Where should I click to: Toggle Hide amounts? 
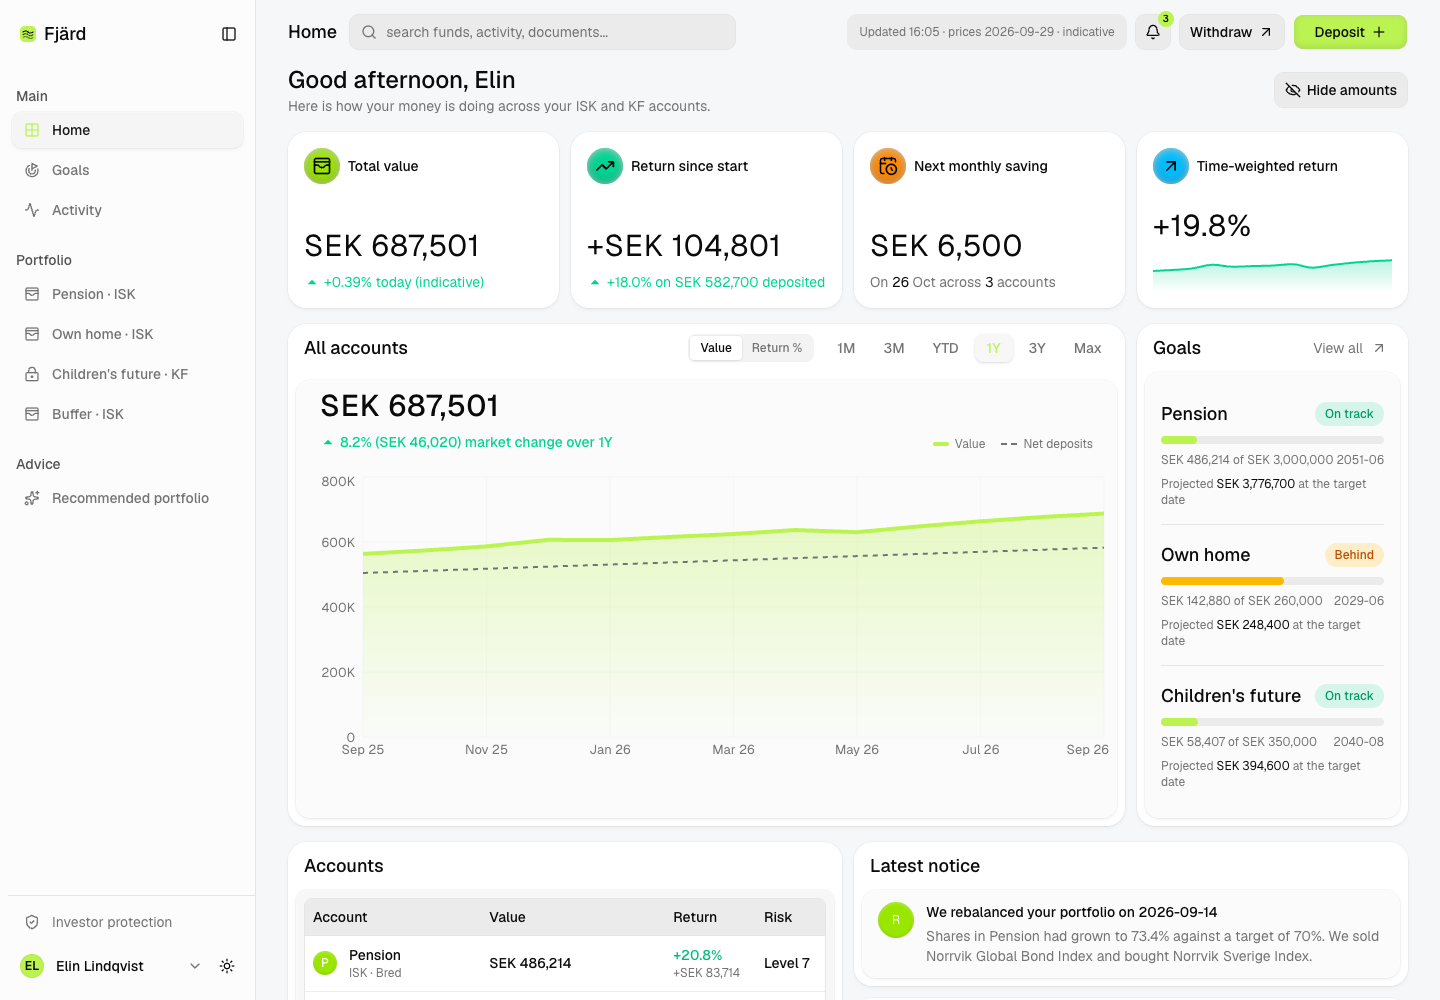pyautogui.click(x=1341, y=90)
